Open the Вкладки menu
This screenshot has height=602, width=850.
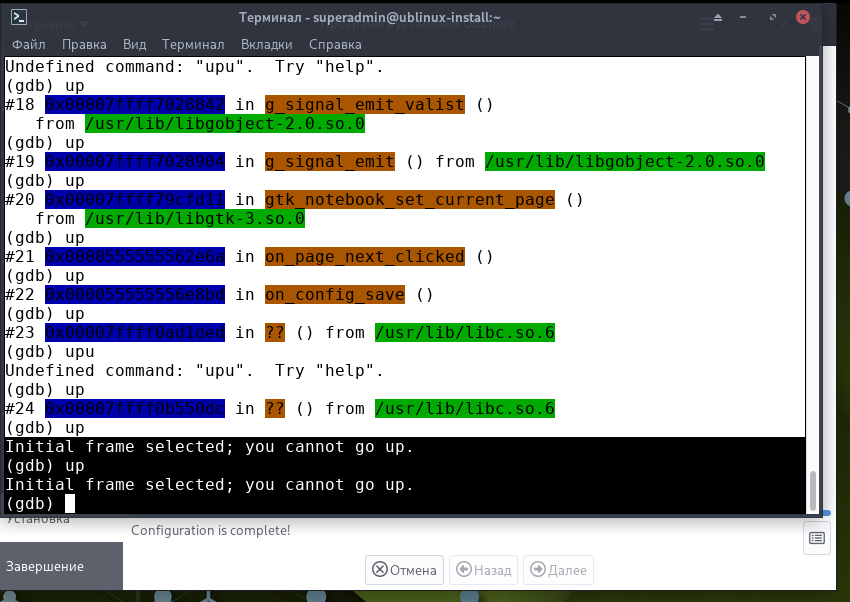pyautogui.click(x=267, y=44)
